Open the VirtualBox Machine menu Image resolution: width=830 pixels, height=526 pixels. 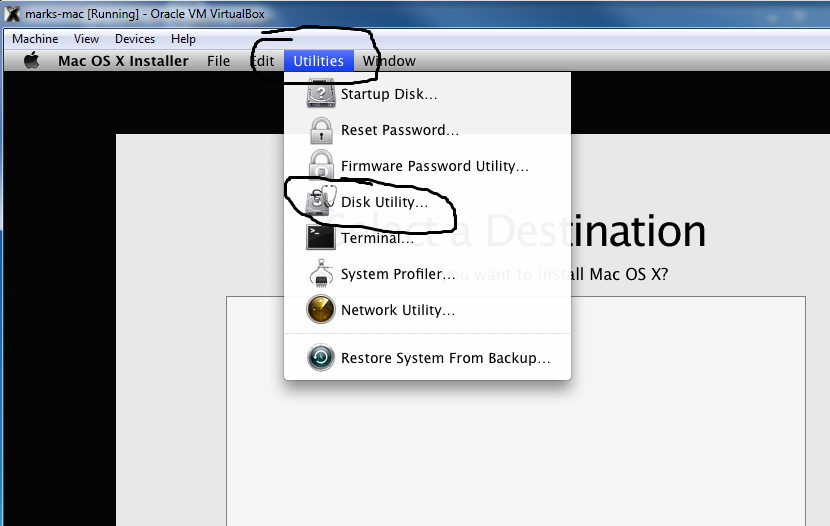point(35,39)
